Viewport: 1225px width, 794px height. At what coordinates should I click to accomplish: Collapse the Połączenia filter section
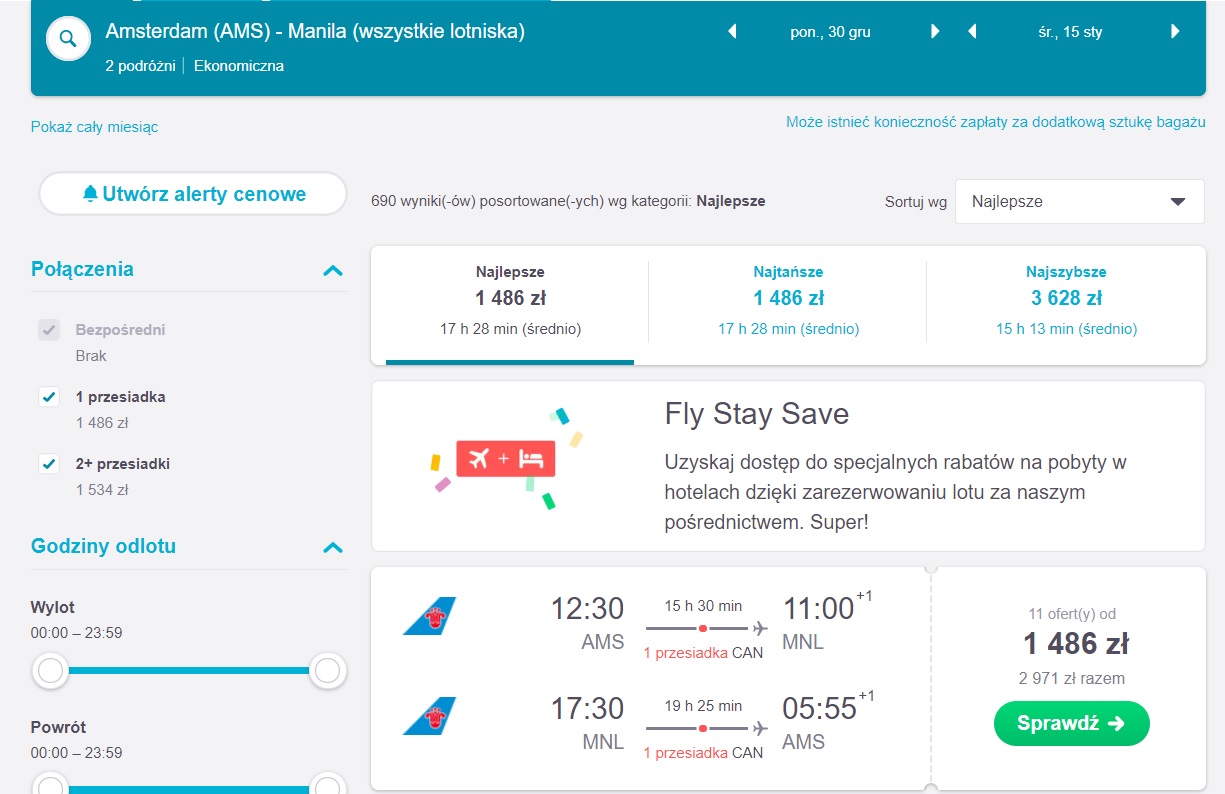[333, 270]
